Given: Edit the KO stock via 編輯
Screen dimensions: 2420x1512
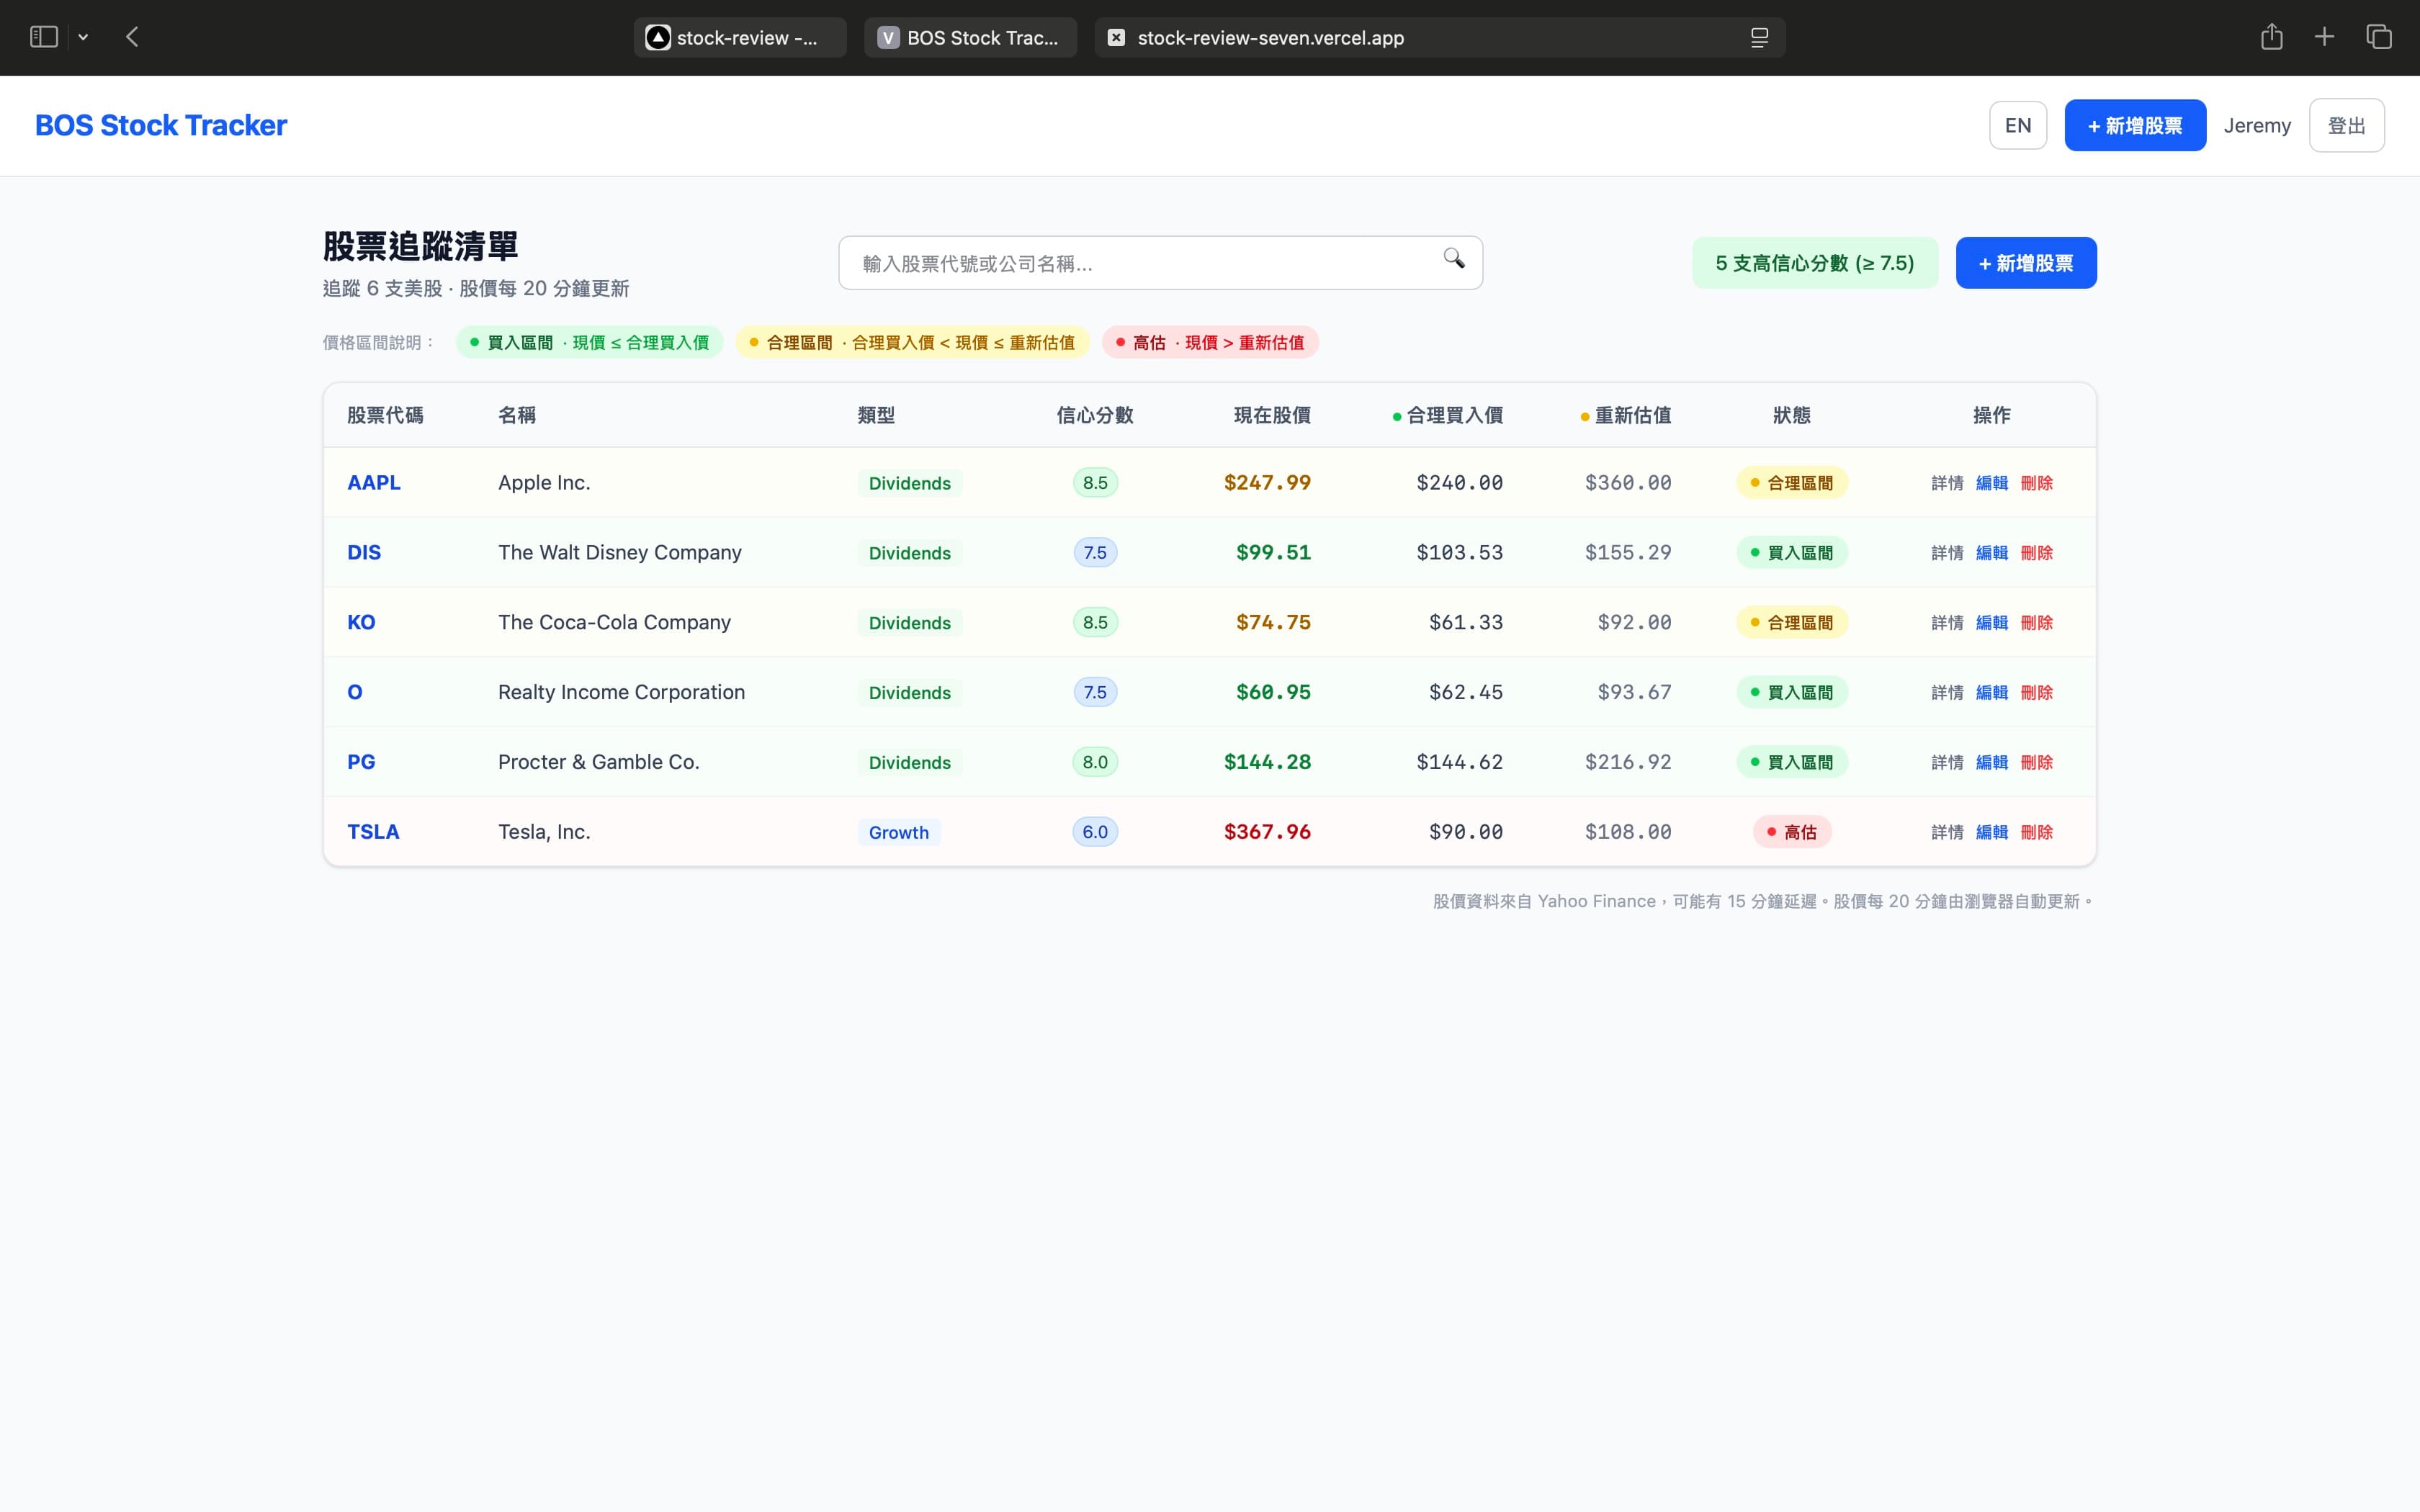Looking at the screenshot, I should [x=1991, y=622].
